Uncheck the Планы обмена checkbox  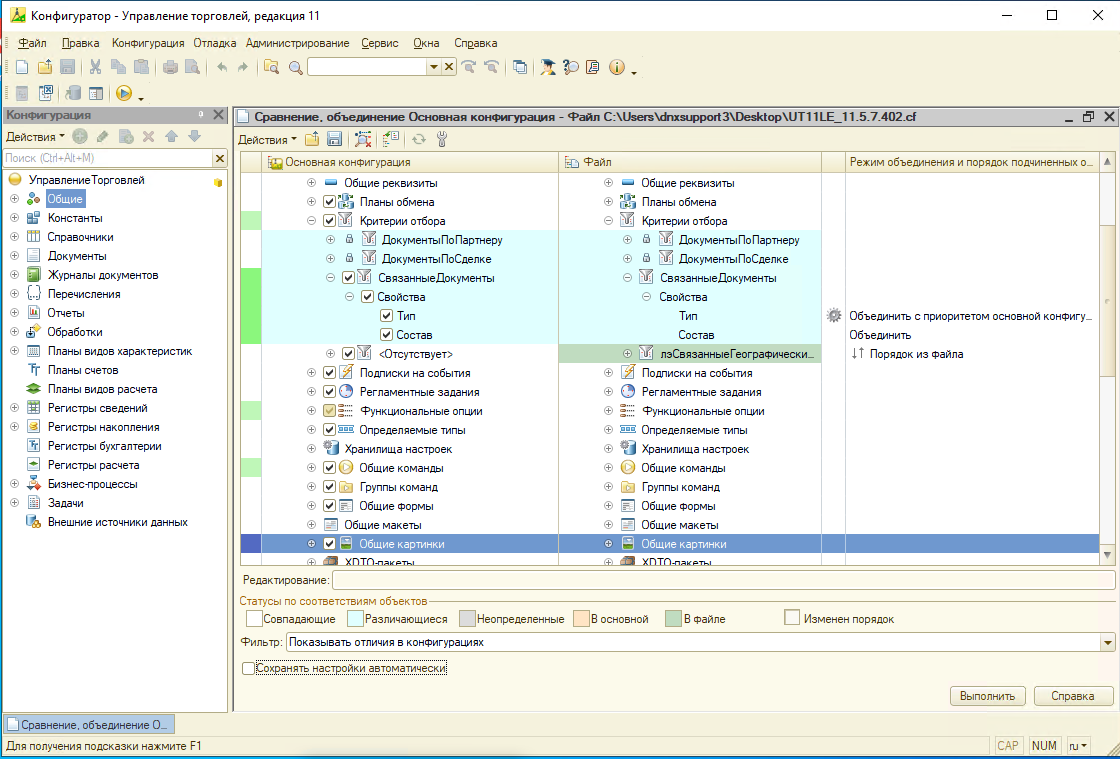pyautogui.click(x=329, y=202)
